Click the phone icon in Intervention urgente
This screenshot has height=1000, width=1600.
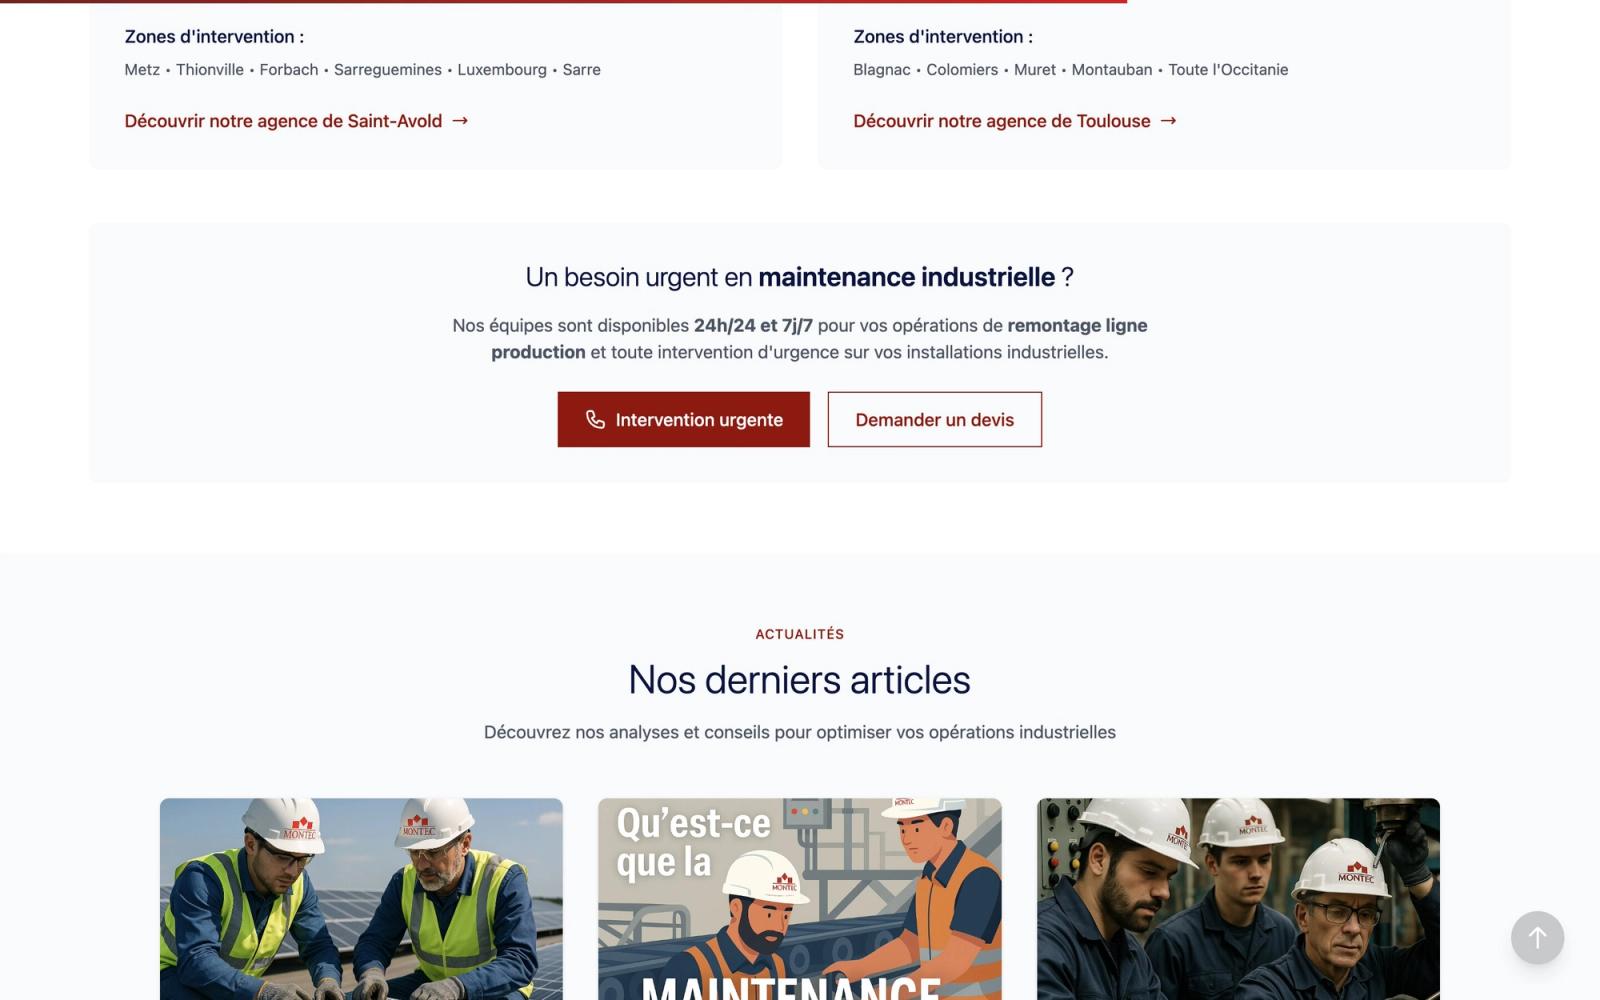[x=595, y=420]
